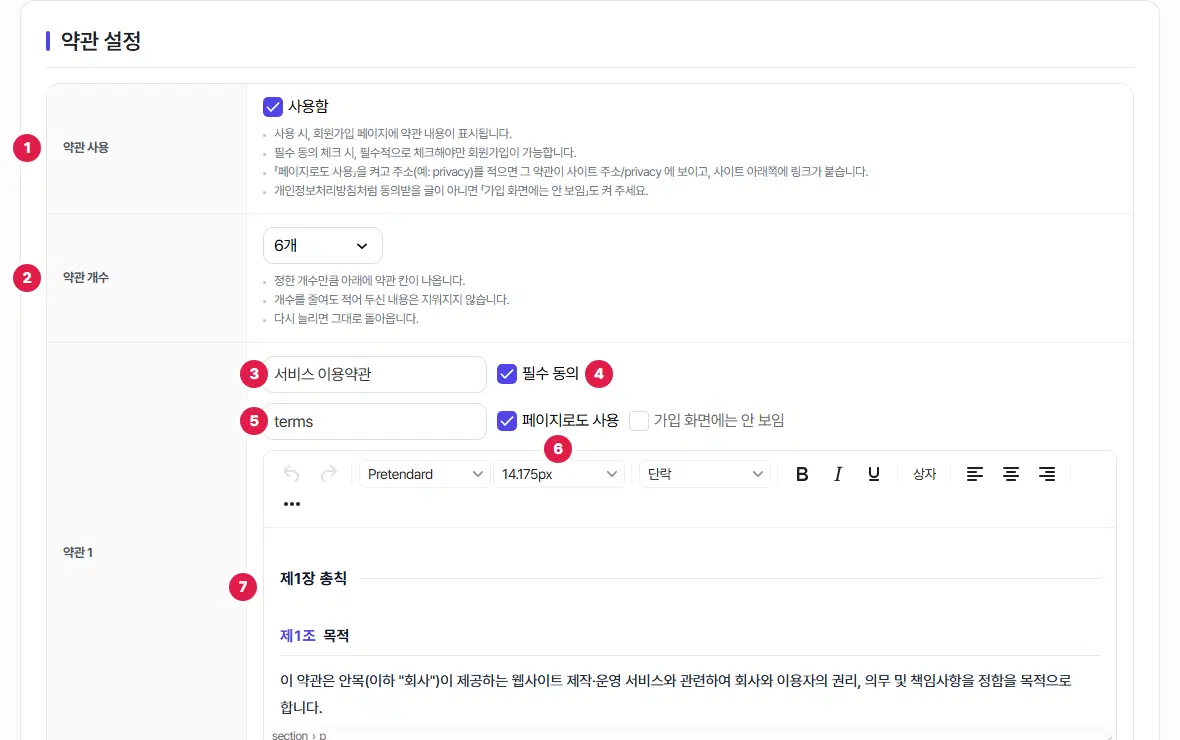Click the help line starting 개수를 줄여도
The image size is (1180, 740).
(x=391, y=300)
